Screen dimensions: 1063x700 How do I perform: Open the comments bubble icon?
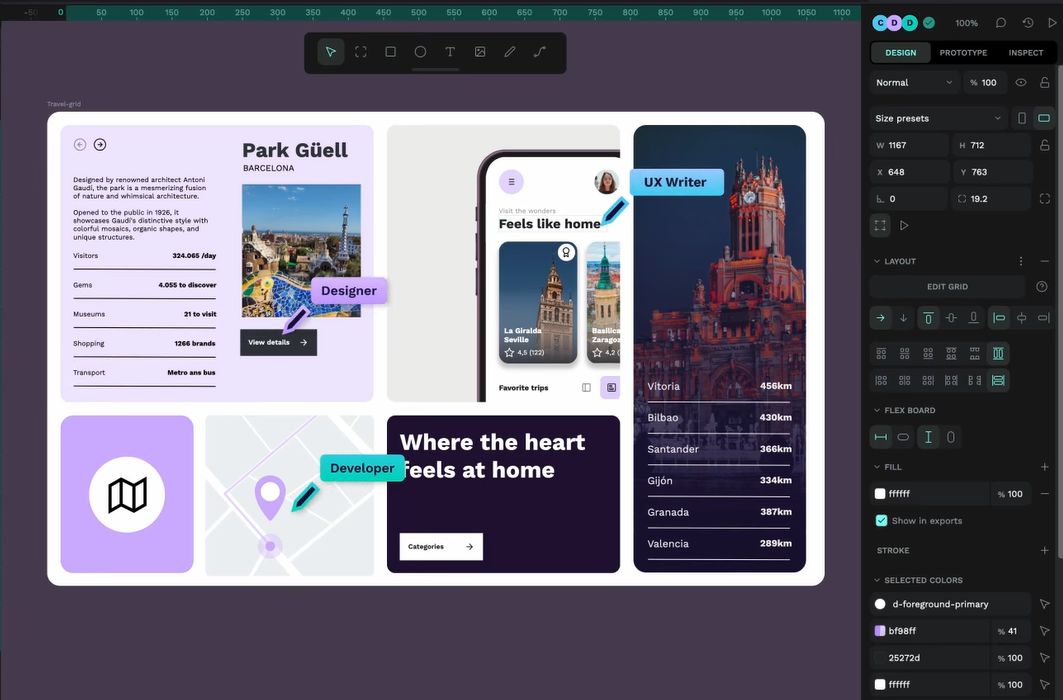tap(1001, 23)
